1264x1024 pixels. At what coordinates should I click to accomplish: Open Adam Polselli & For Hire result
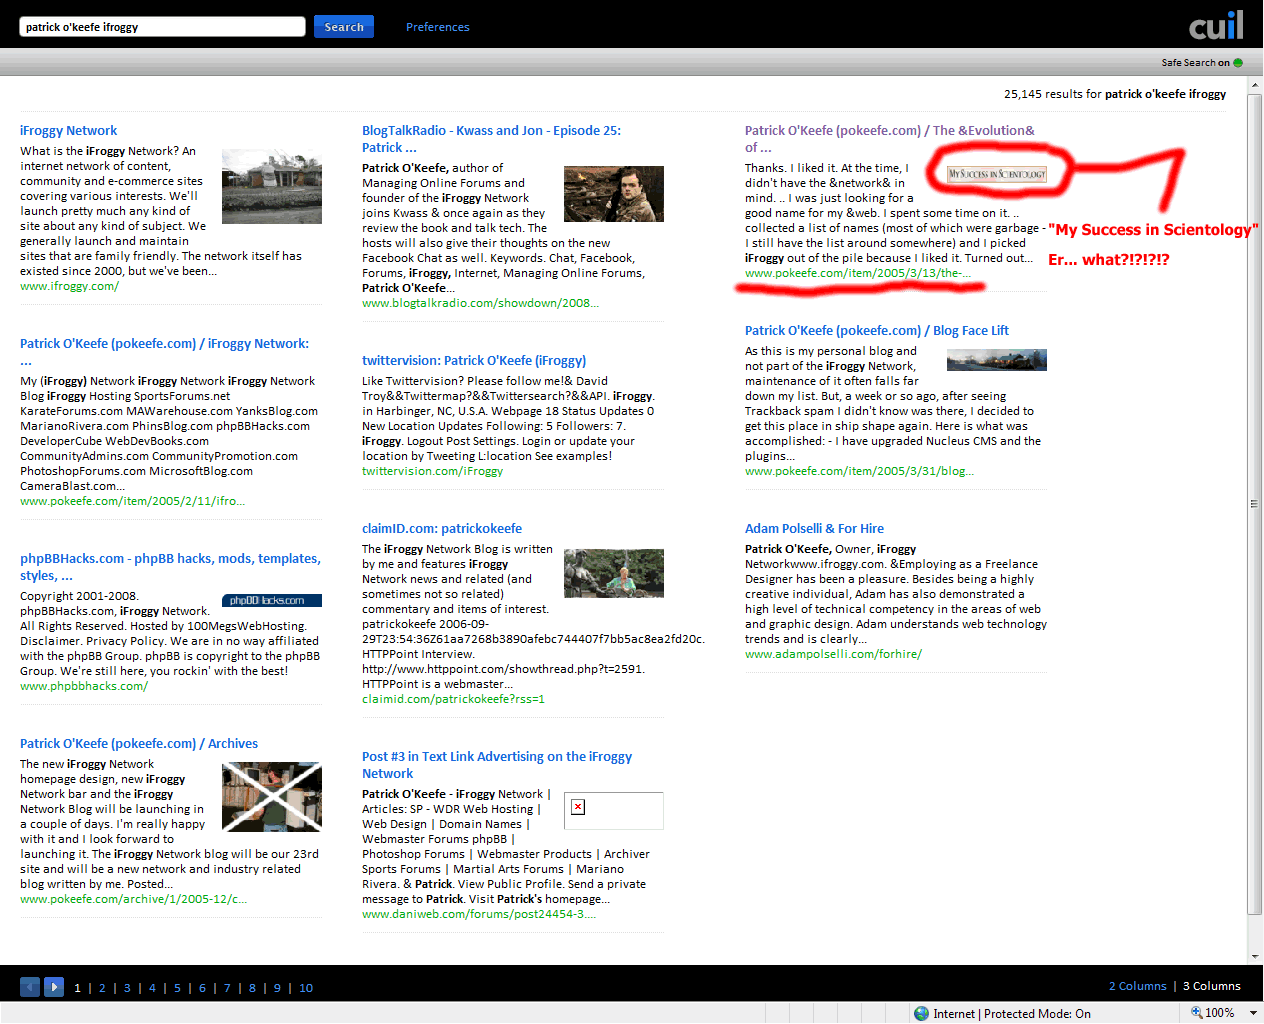point(814,529)
